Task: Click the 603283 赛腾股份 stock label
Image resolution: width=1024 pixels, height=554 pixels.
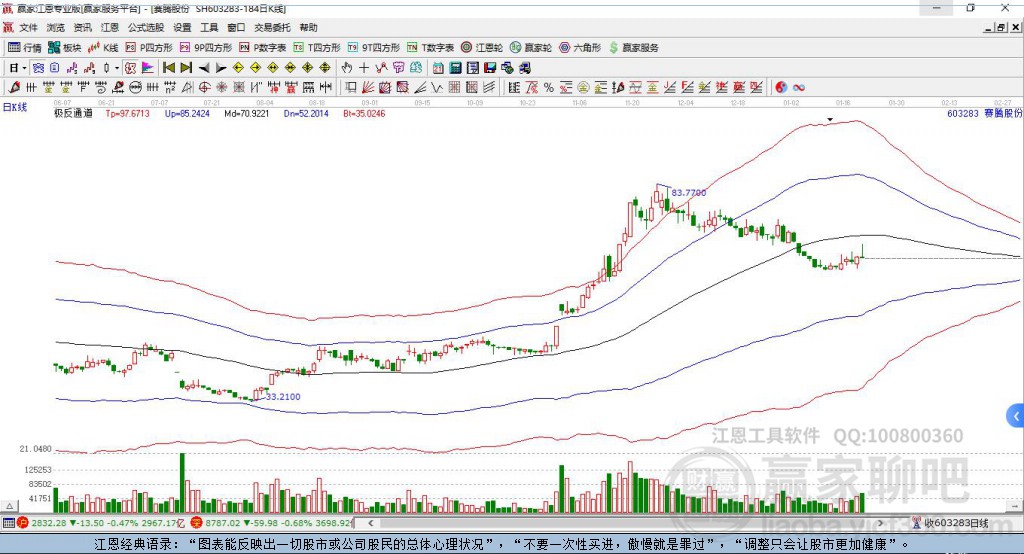Action: click(x=985, y=113)
